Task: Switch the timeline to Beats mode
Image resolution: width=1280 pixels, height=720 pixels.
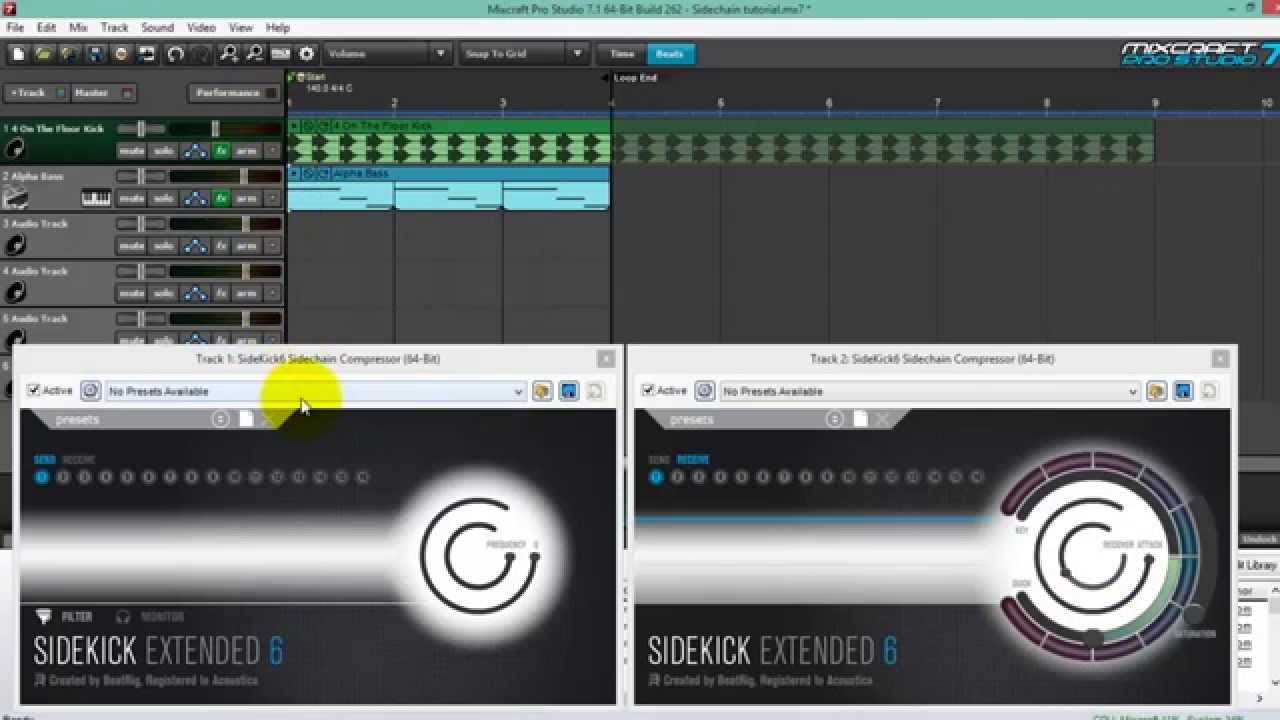Action: 670,54
